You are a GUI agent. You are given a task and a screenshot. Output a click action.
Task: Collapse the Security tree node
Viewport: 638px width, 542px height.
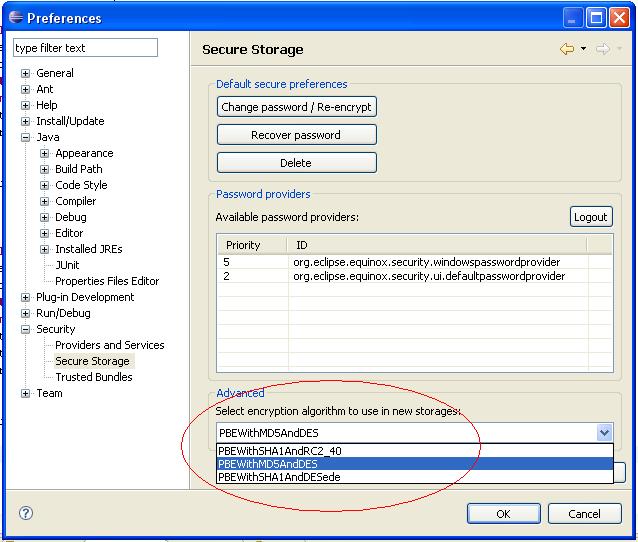[26, 329]
